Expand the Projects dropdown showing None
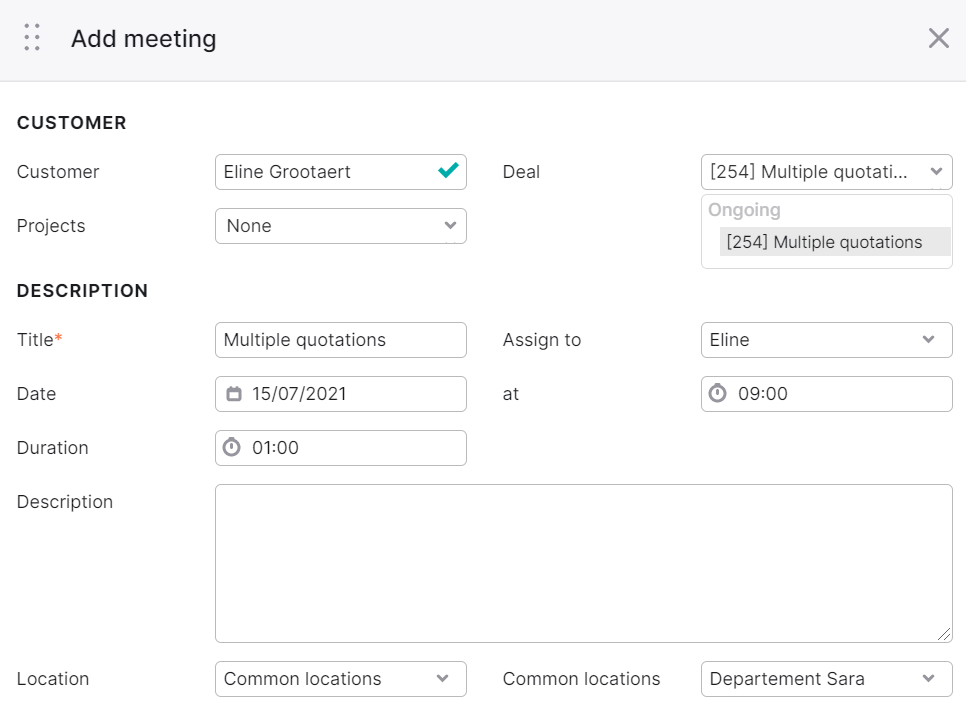This screenshot has width=966, height=727. coord(341,226)
